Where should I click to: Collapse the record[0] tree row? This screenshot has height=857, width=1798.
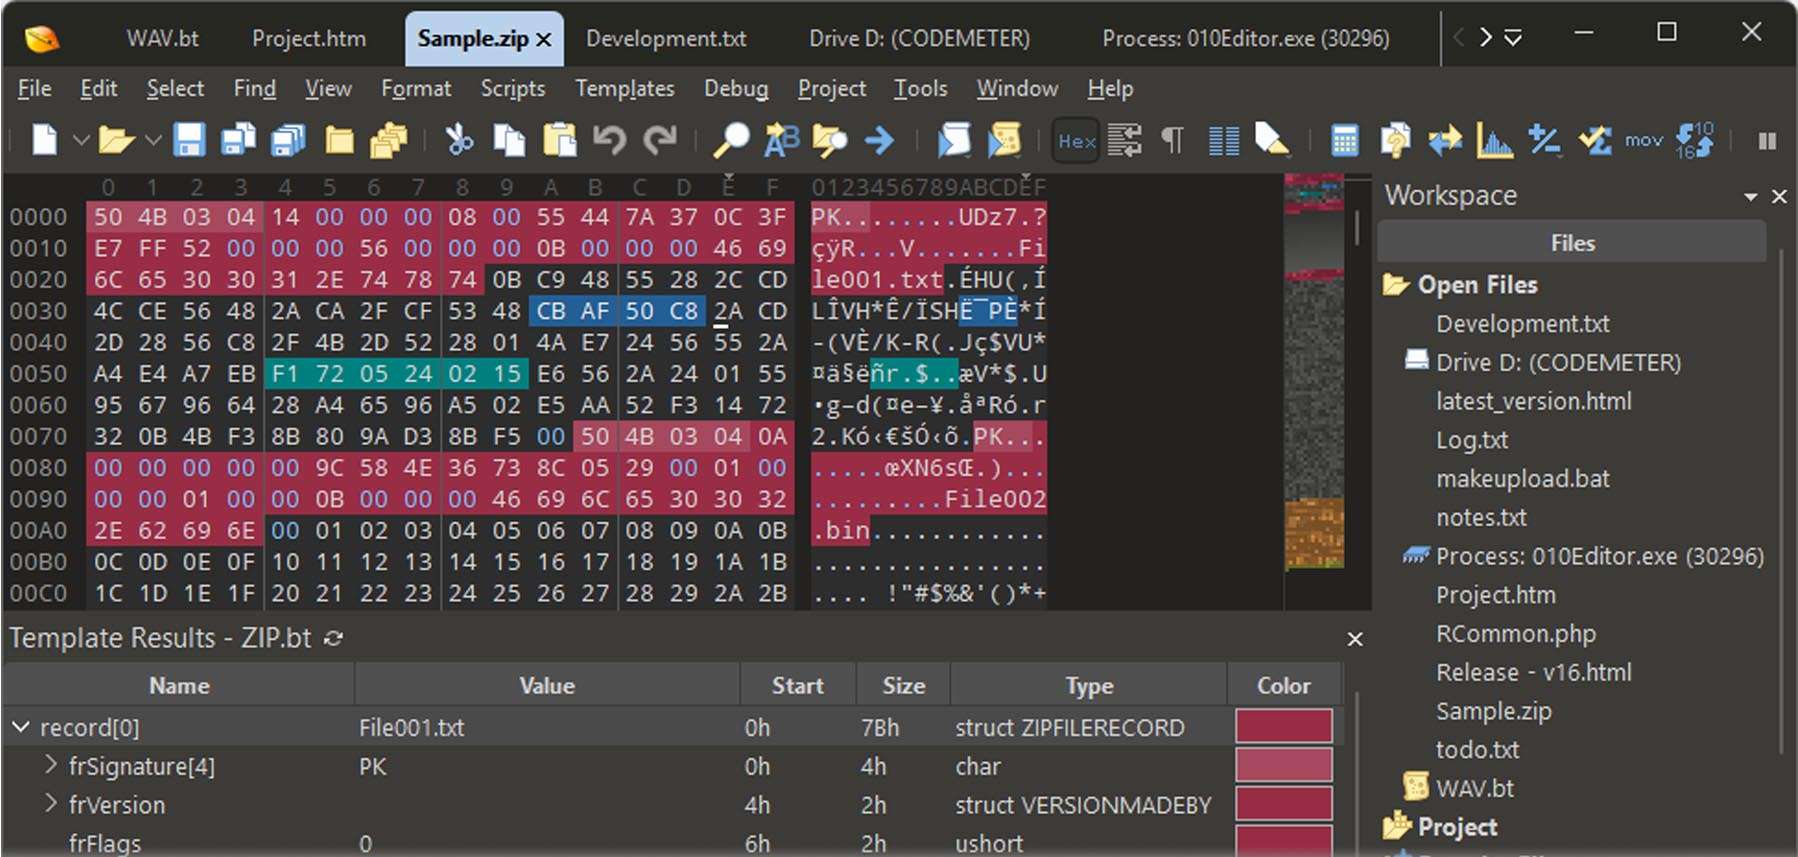click(21, 727)
